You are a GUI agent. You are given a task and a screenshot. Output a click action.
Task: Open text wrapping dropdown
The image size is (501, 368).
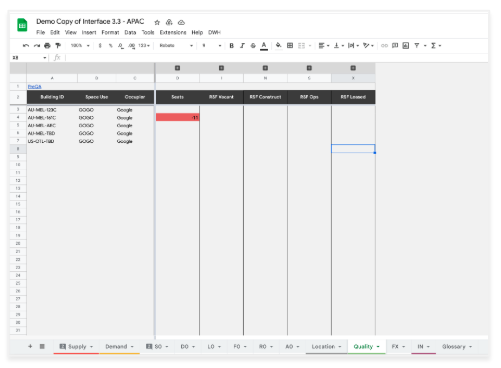click(353, 46)
